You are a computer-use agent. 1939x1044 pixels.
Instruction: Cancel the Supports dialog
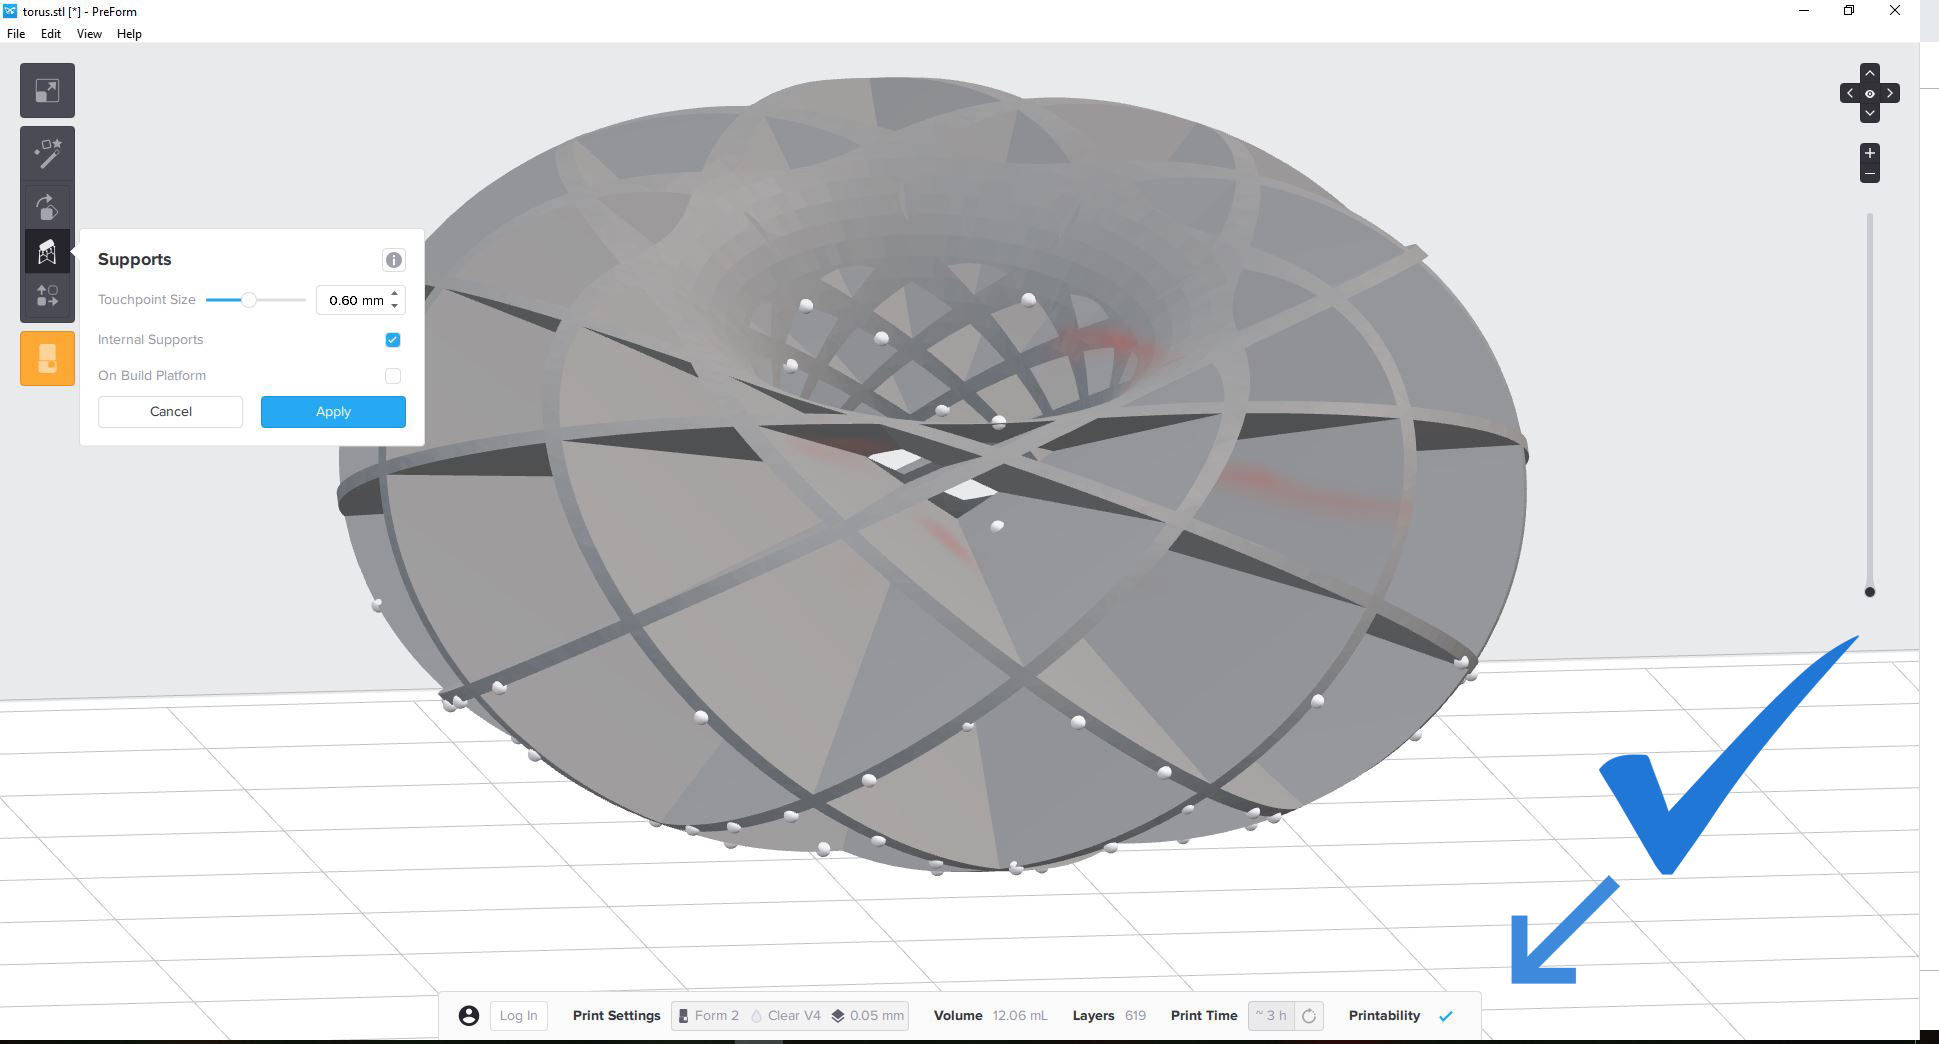(x=171, y=412)
